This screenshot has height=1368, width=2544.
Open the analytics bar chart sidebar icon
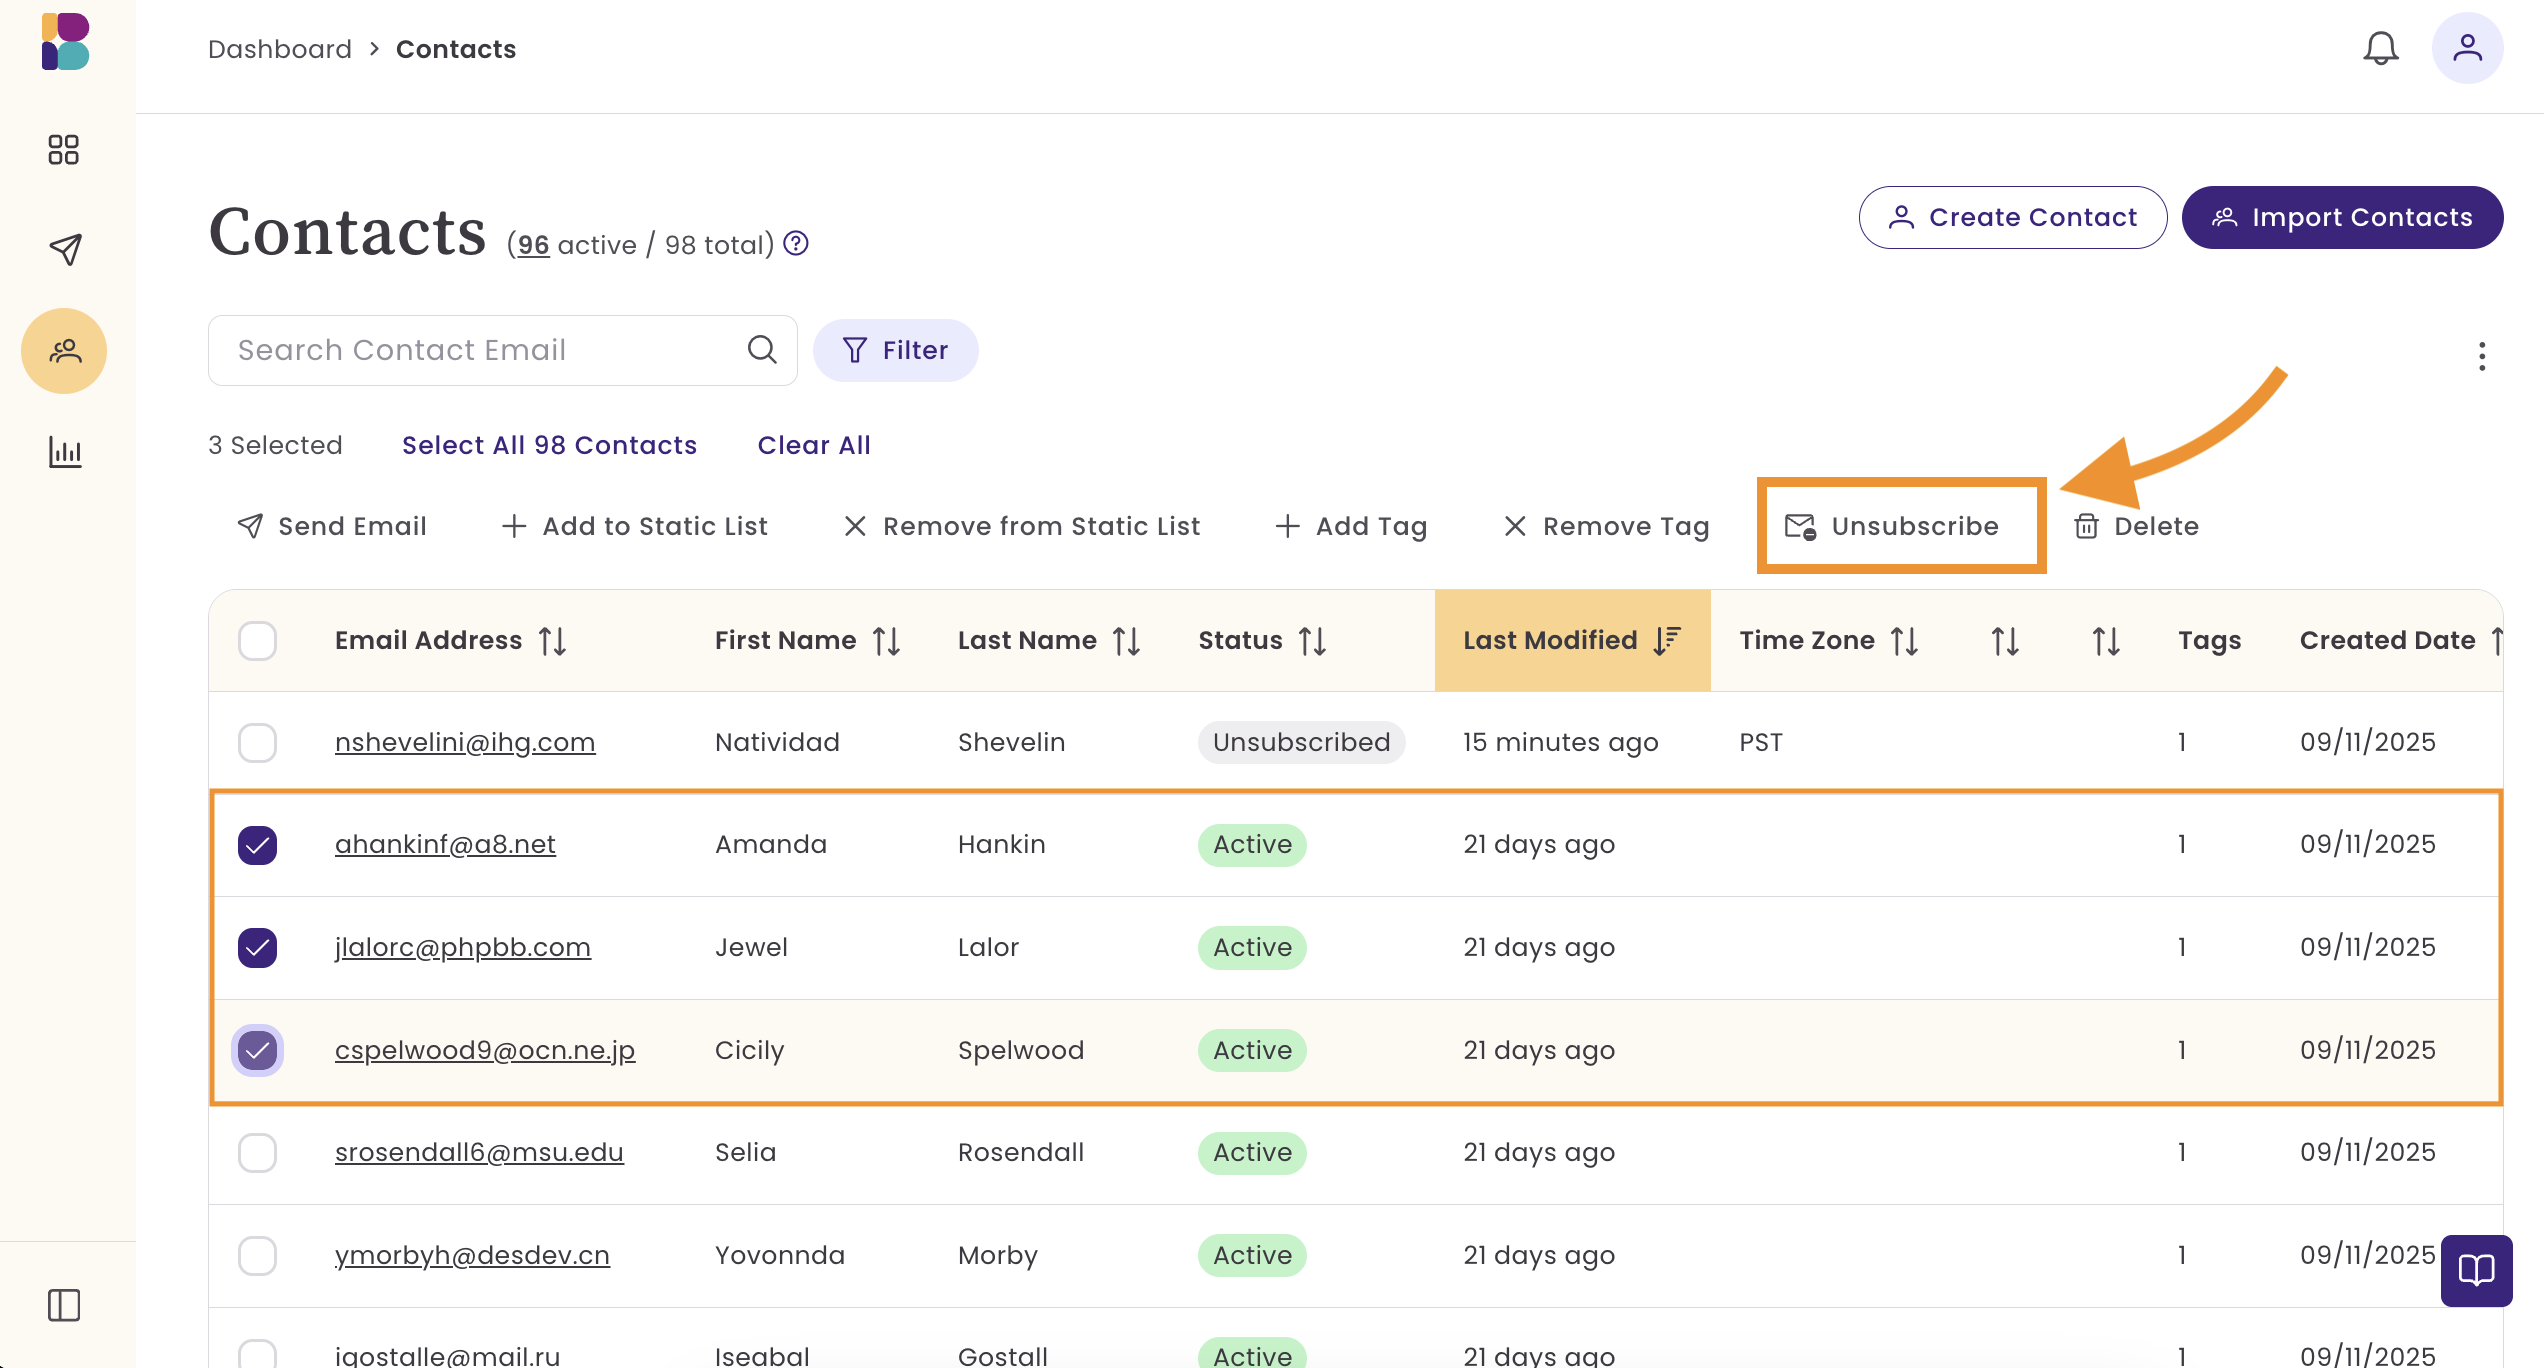click(x=64, y=452)
